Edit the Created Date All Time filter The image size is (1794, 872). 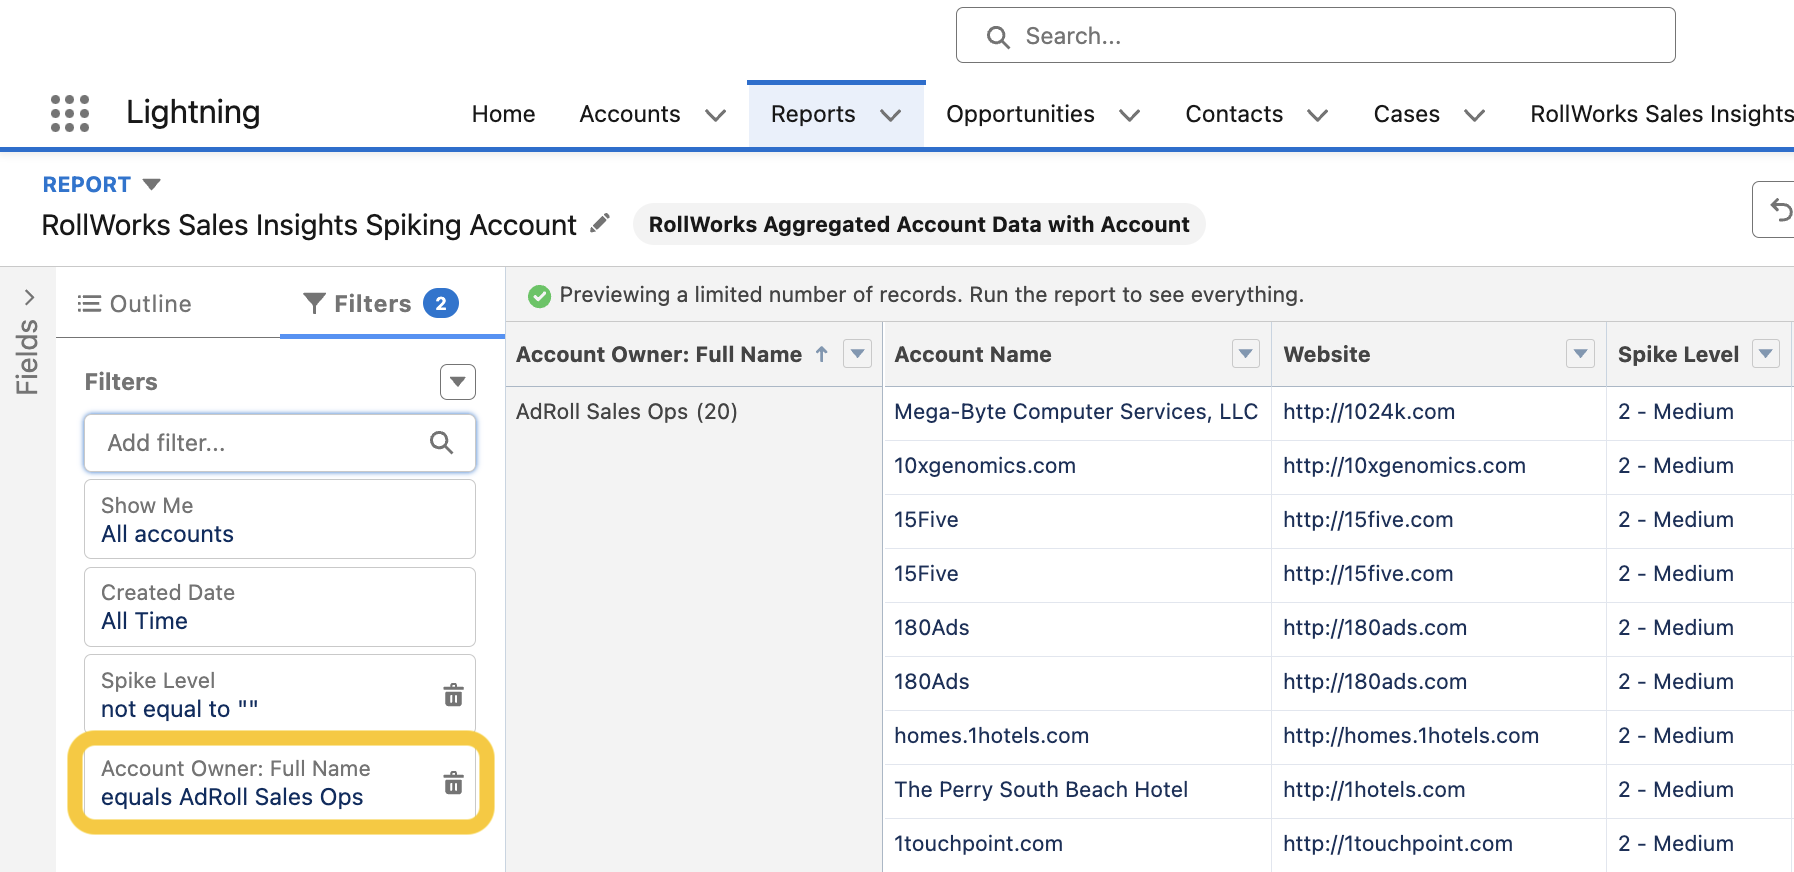coord(279,607)
